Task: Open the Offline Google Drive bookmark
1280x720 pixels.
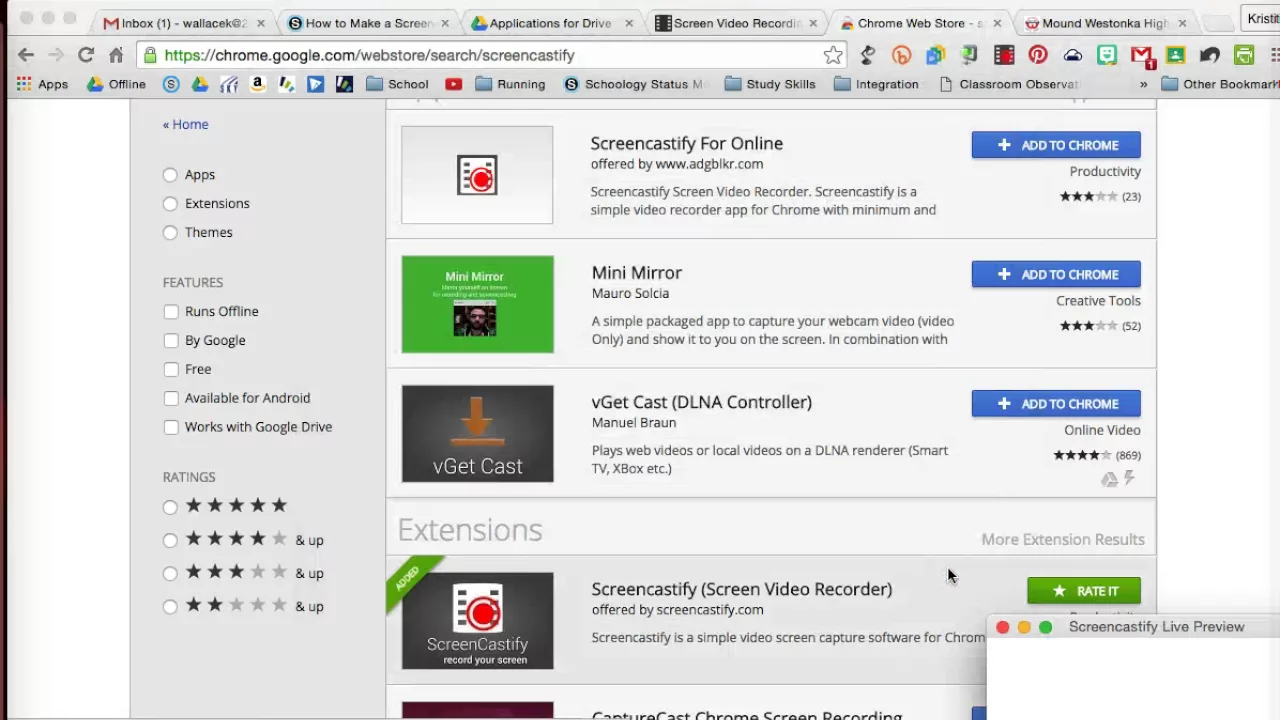Action: click(116, 84)
